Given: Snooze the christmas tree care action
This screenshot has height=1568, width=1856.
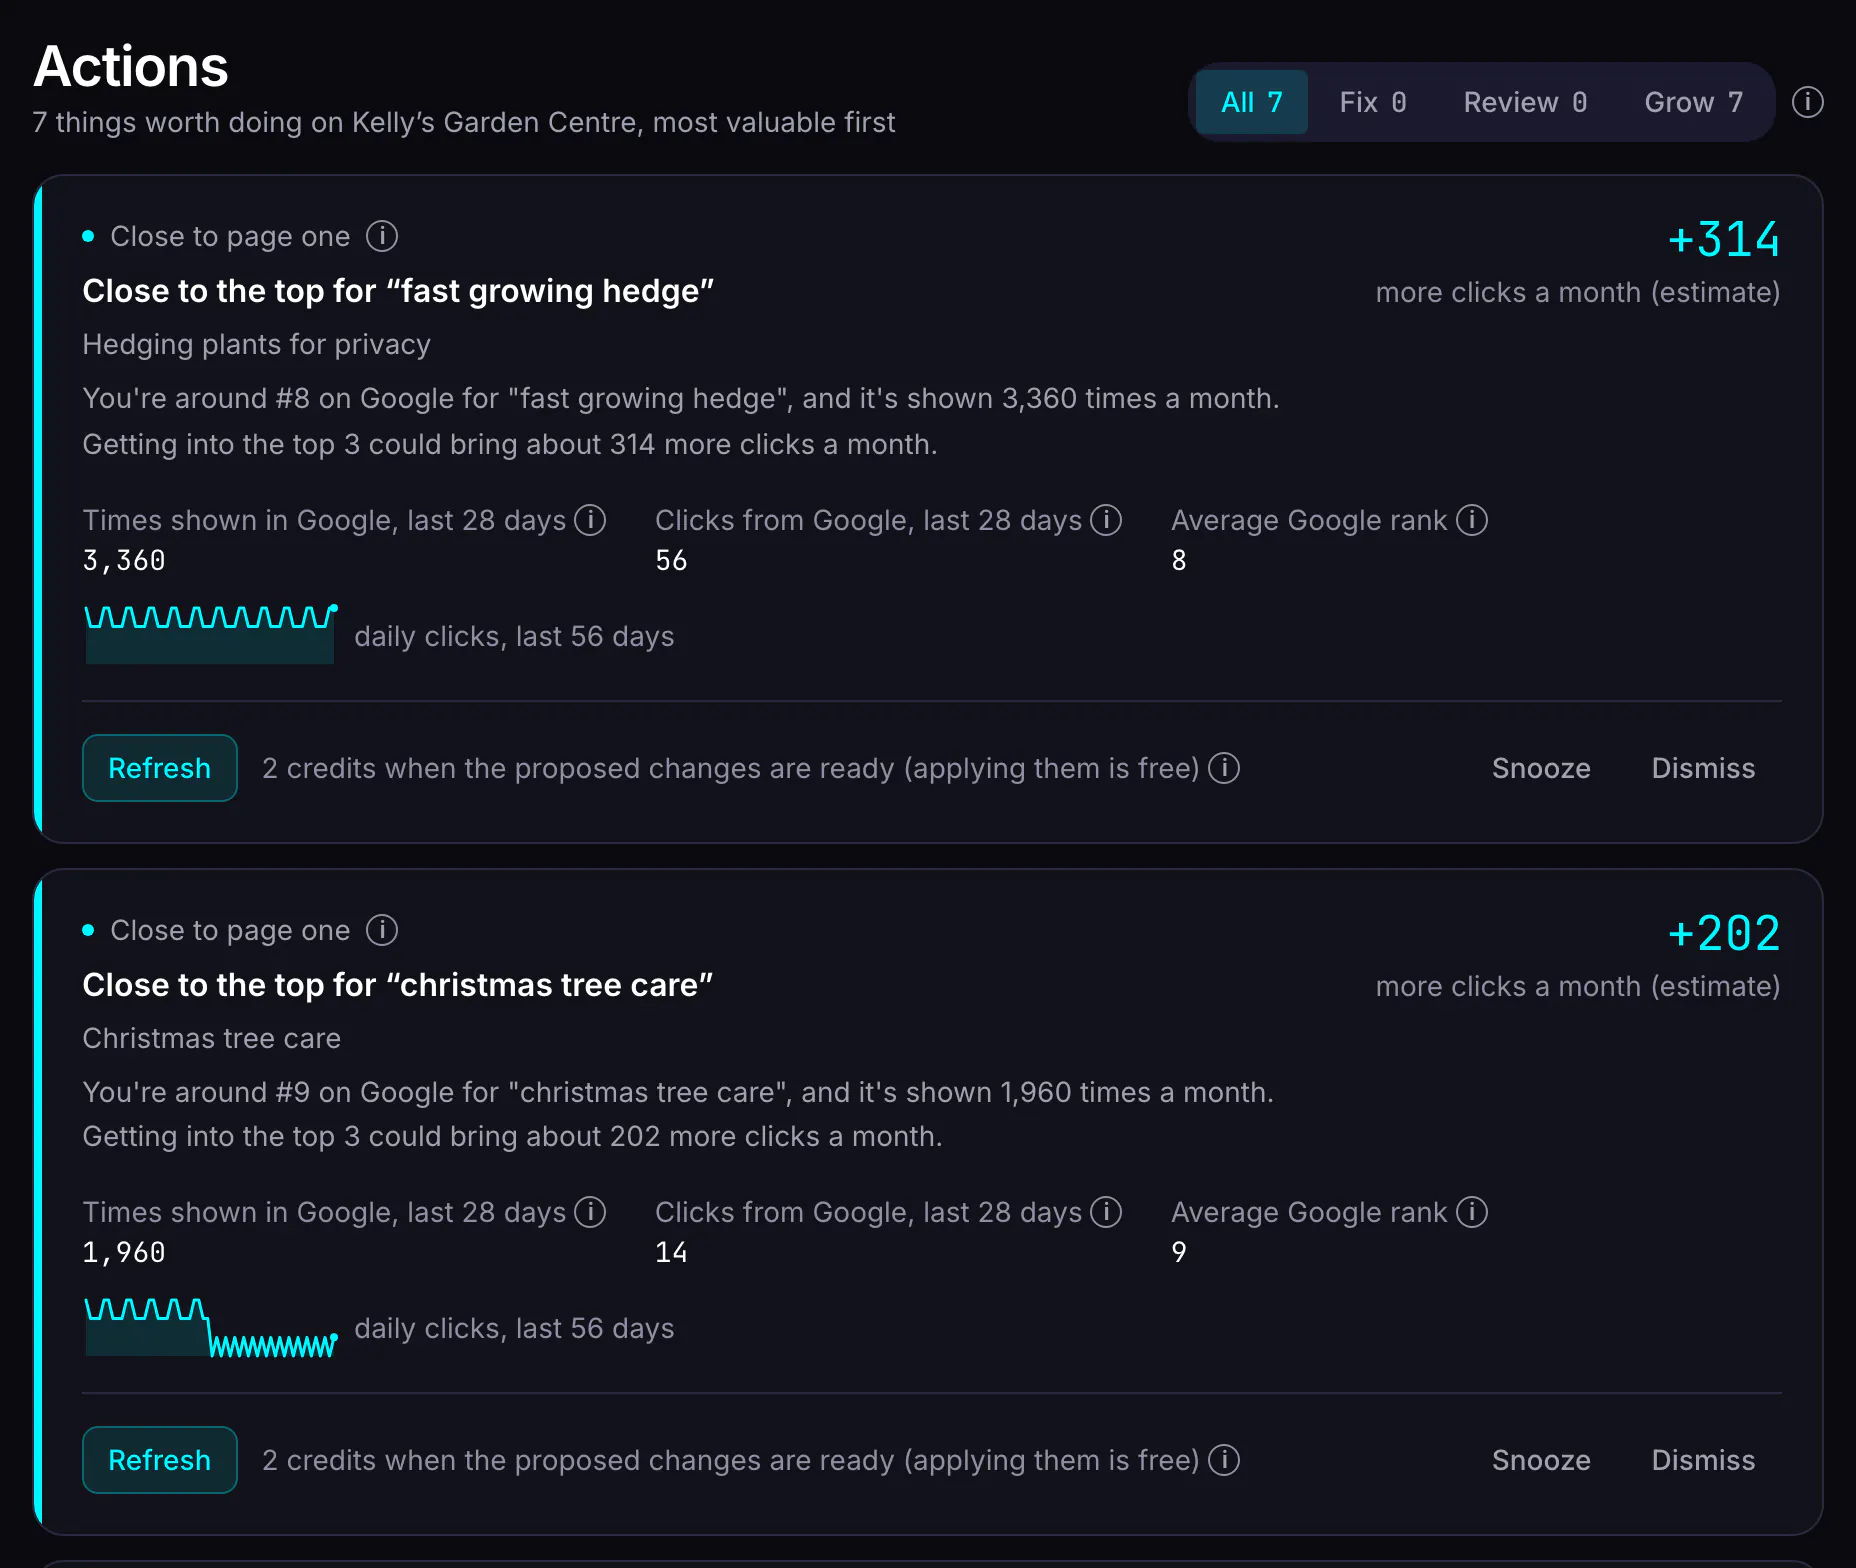Looking at the screenshot, I should pyautogui.click(x=1541, y=1460).
